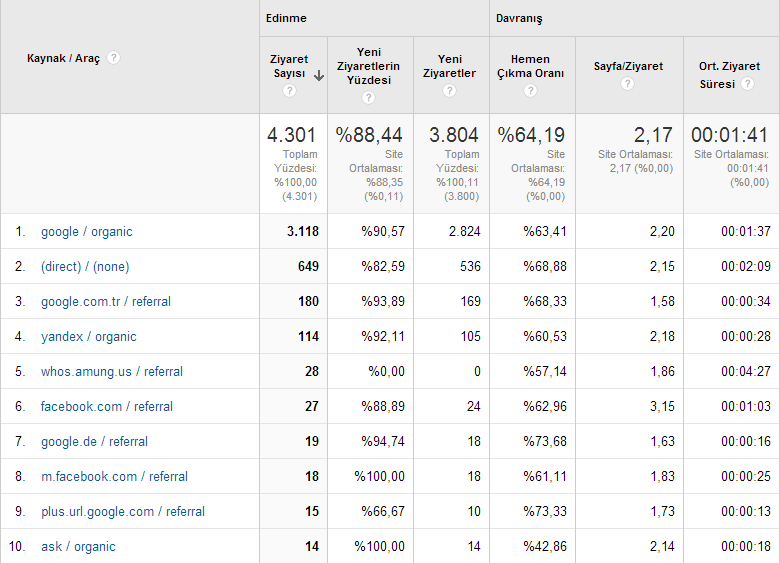Open the ask / organic source link

[78, 547]
